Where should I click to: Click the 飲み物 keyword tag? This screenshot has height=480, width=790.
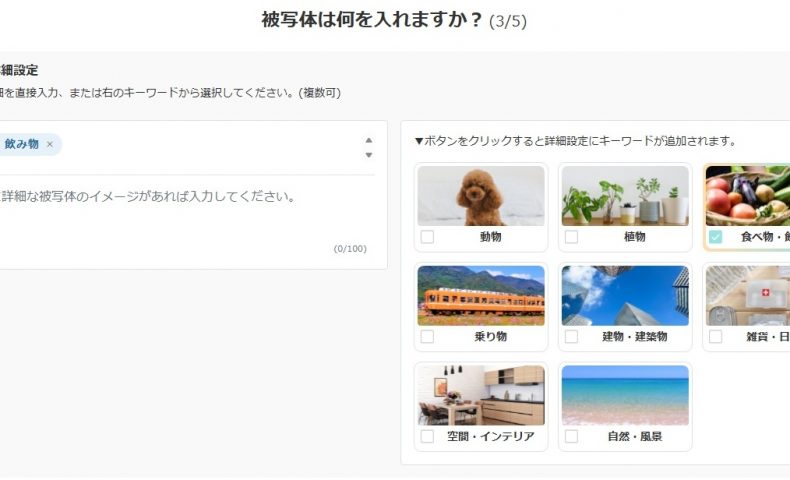pos(22,144)
